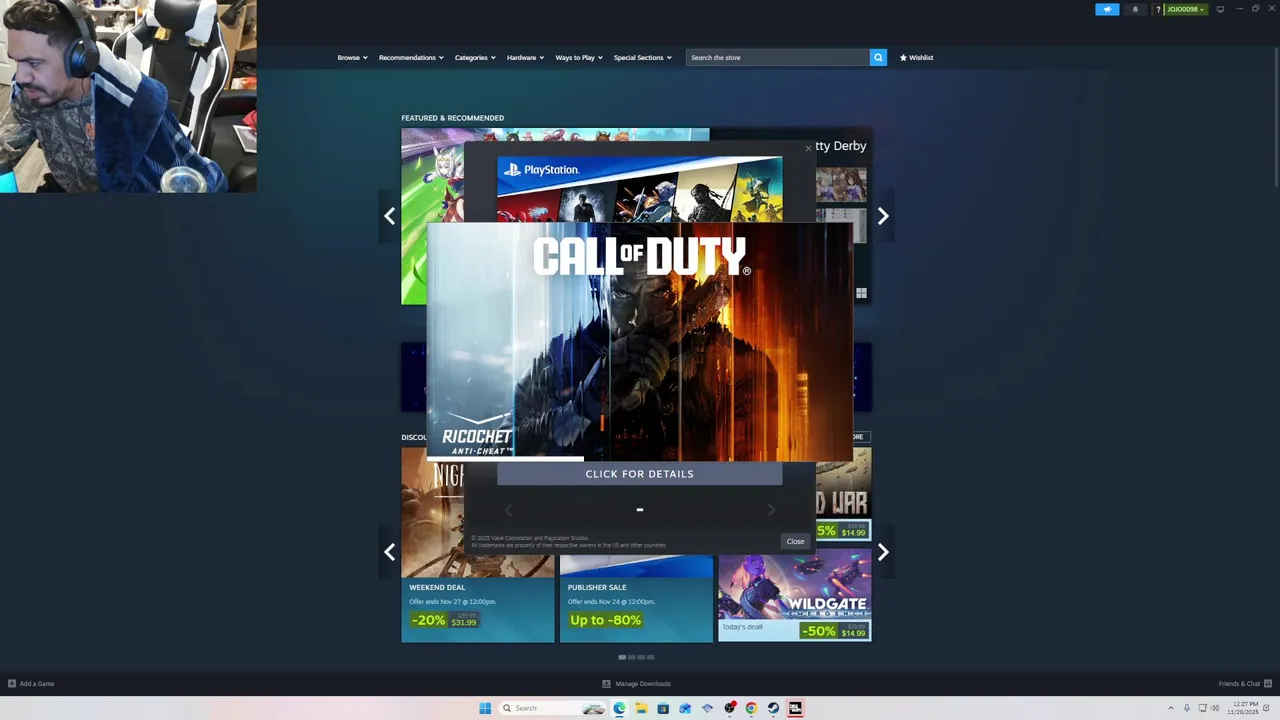The image size is (1280, 720).
Task: Click Add a Game at bottom left
Action: tap(31, 684)
